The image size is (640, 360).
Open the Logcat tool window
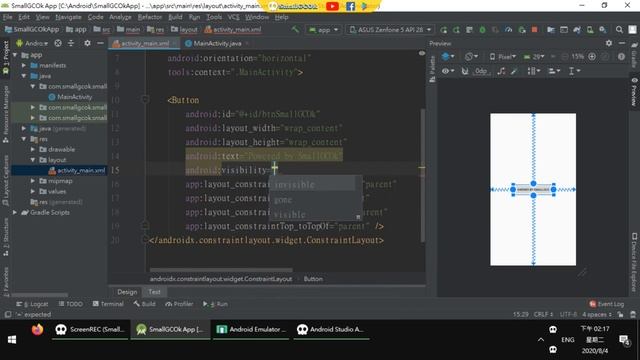click(32, 304)
